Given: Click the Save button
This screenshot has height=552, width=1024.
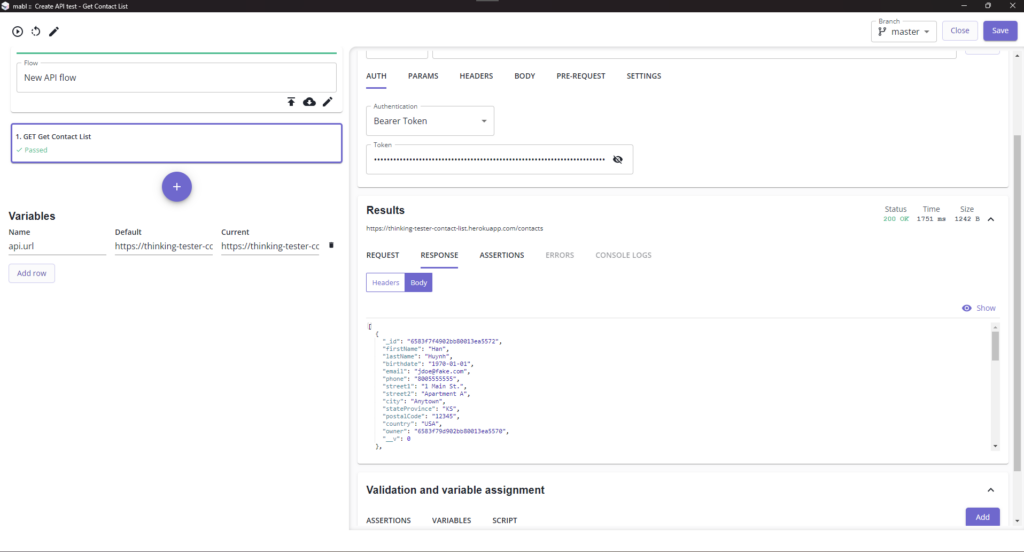Looking at the screenshot, I should click(1000, 31).
